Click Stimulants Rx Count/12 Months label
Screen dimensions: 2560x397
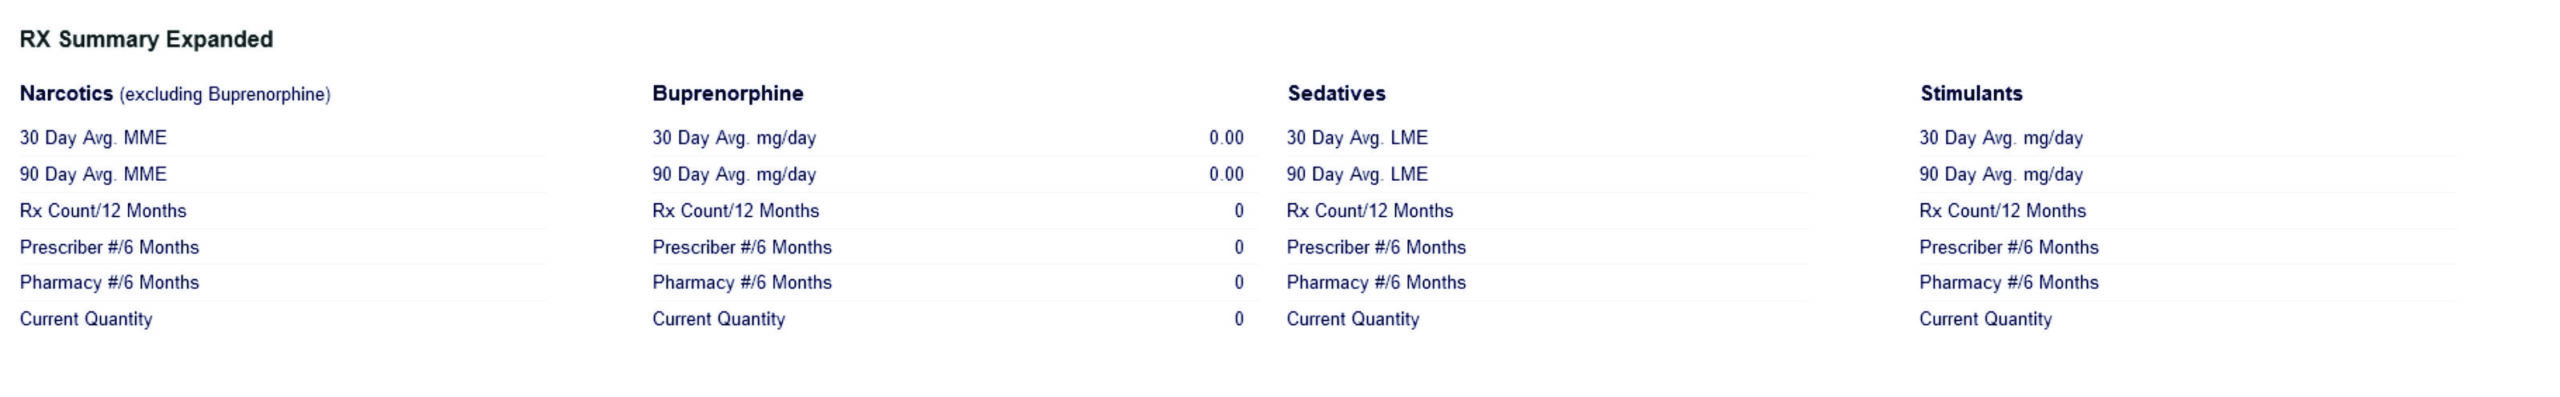tap(2003, 211)
